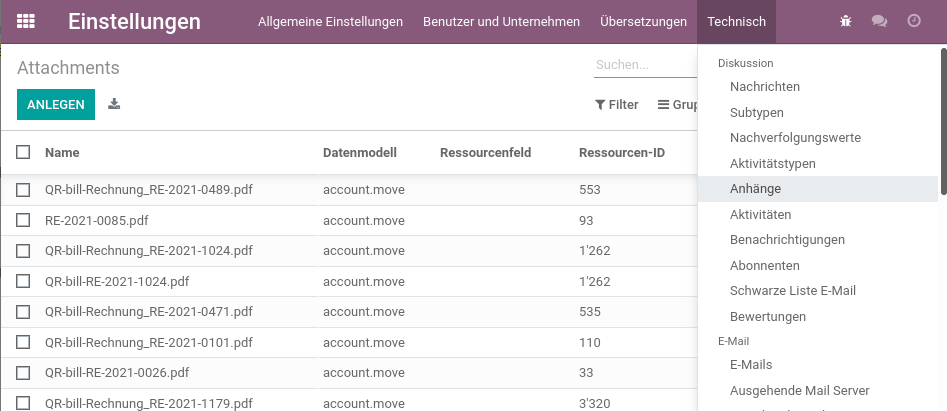Click the debug bug icon

tap(846, 22)
